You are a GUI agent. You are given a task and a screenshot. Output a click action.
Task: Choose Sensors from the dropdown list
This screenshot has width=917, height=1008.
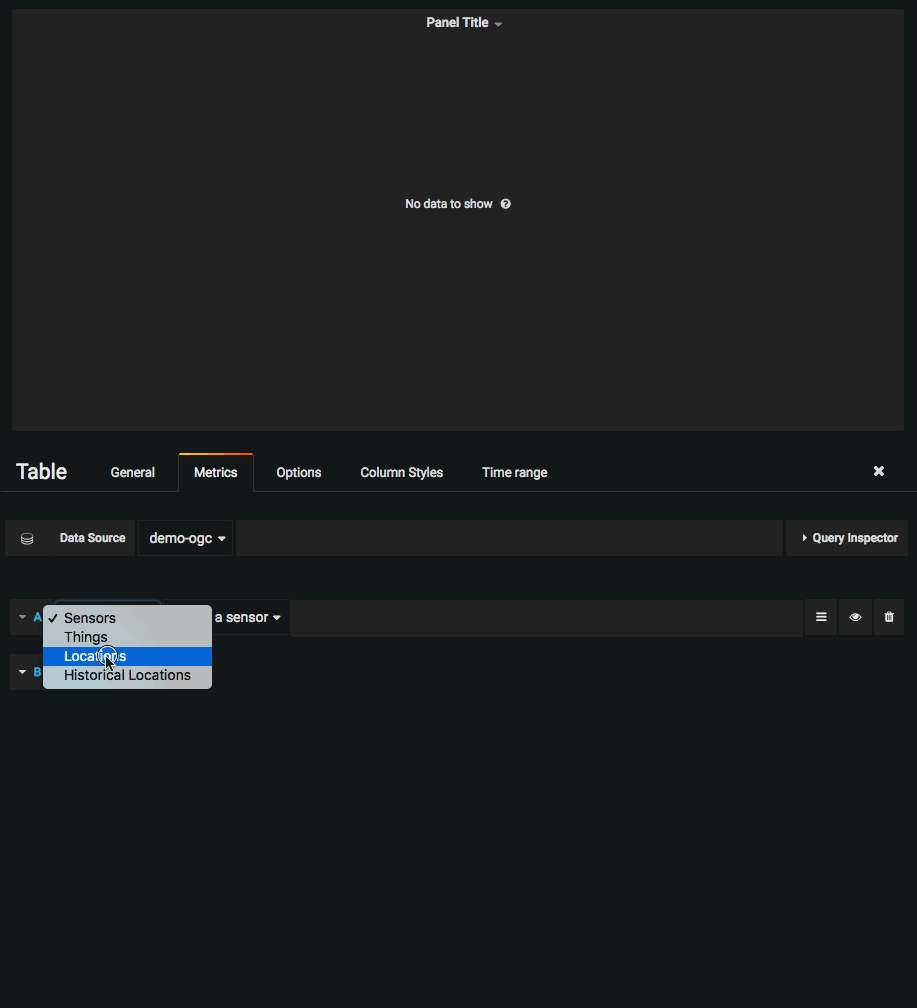pyautogui.click(x=127, y=618)
